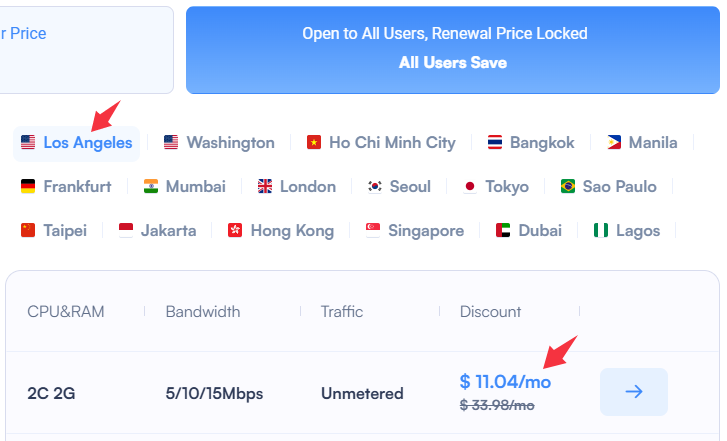Click the Vietnam flag icon
This screenshot has width=727, height=441.
314,142
